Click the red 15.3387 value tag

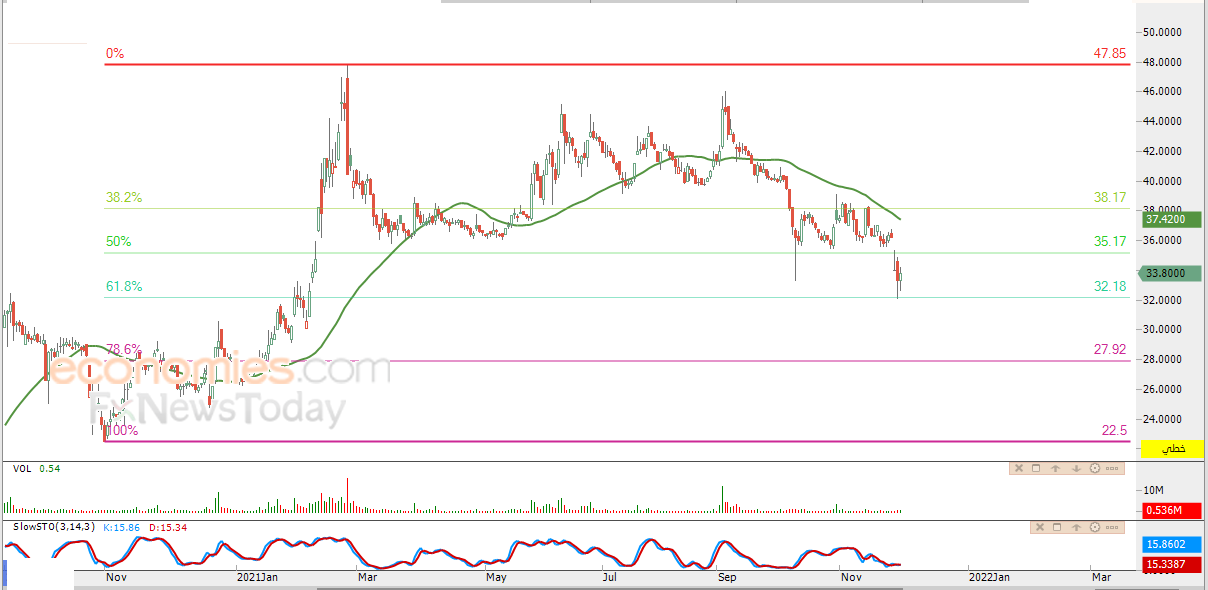click(x=1170, y=565)
